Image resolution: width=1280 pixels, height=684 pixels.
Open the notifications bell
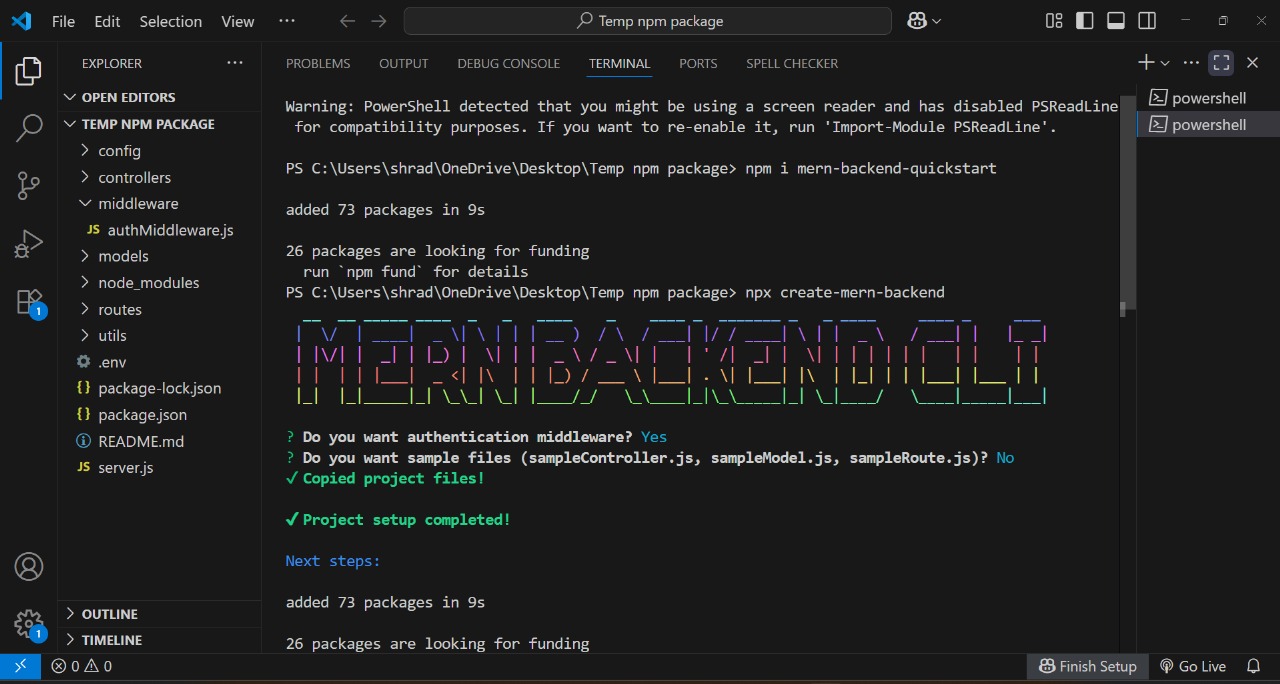[1253, 666]
